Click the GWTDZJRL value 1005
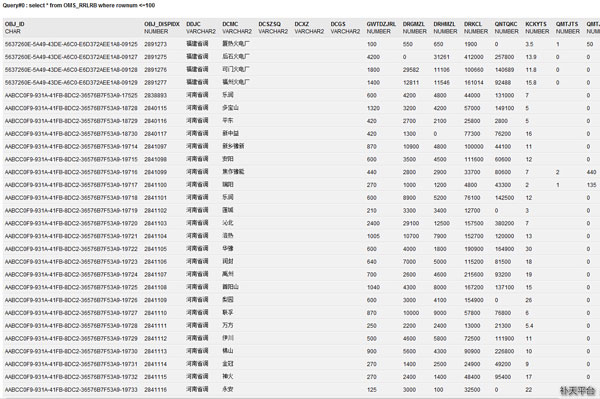The height and width of the screenshot is (399, 600). 373,236
